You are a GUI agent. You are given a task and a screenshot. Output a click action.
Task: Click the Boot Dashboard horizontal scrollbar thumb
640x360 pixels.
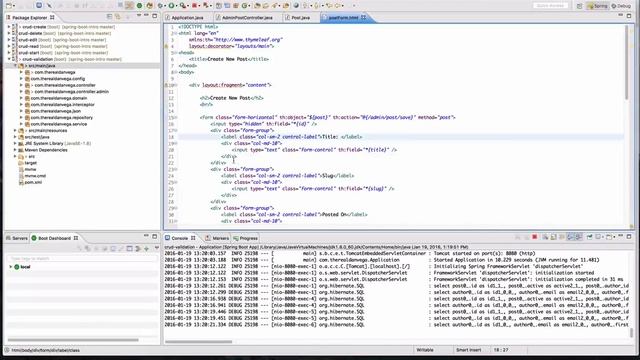click(x=73, y=340)
